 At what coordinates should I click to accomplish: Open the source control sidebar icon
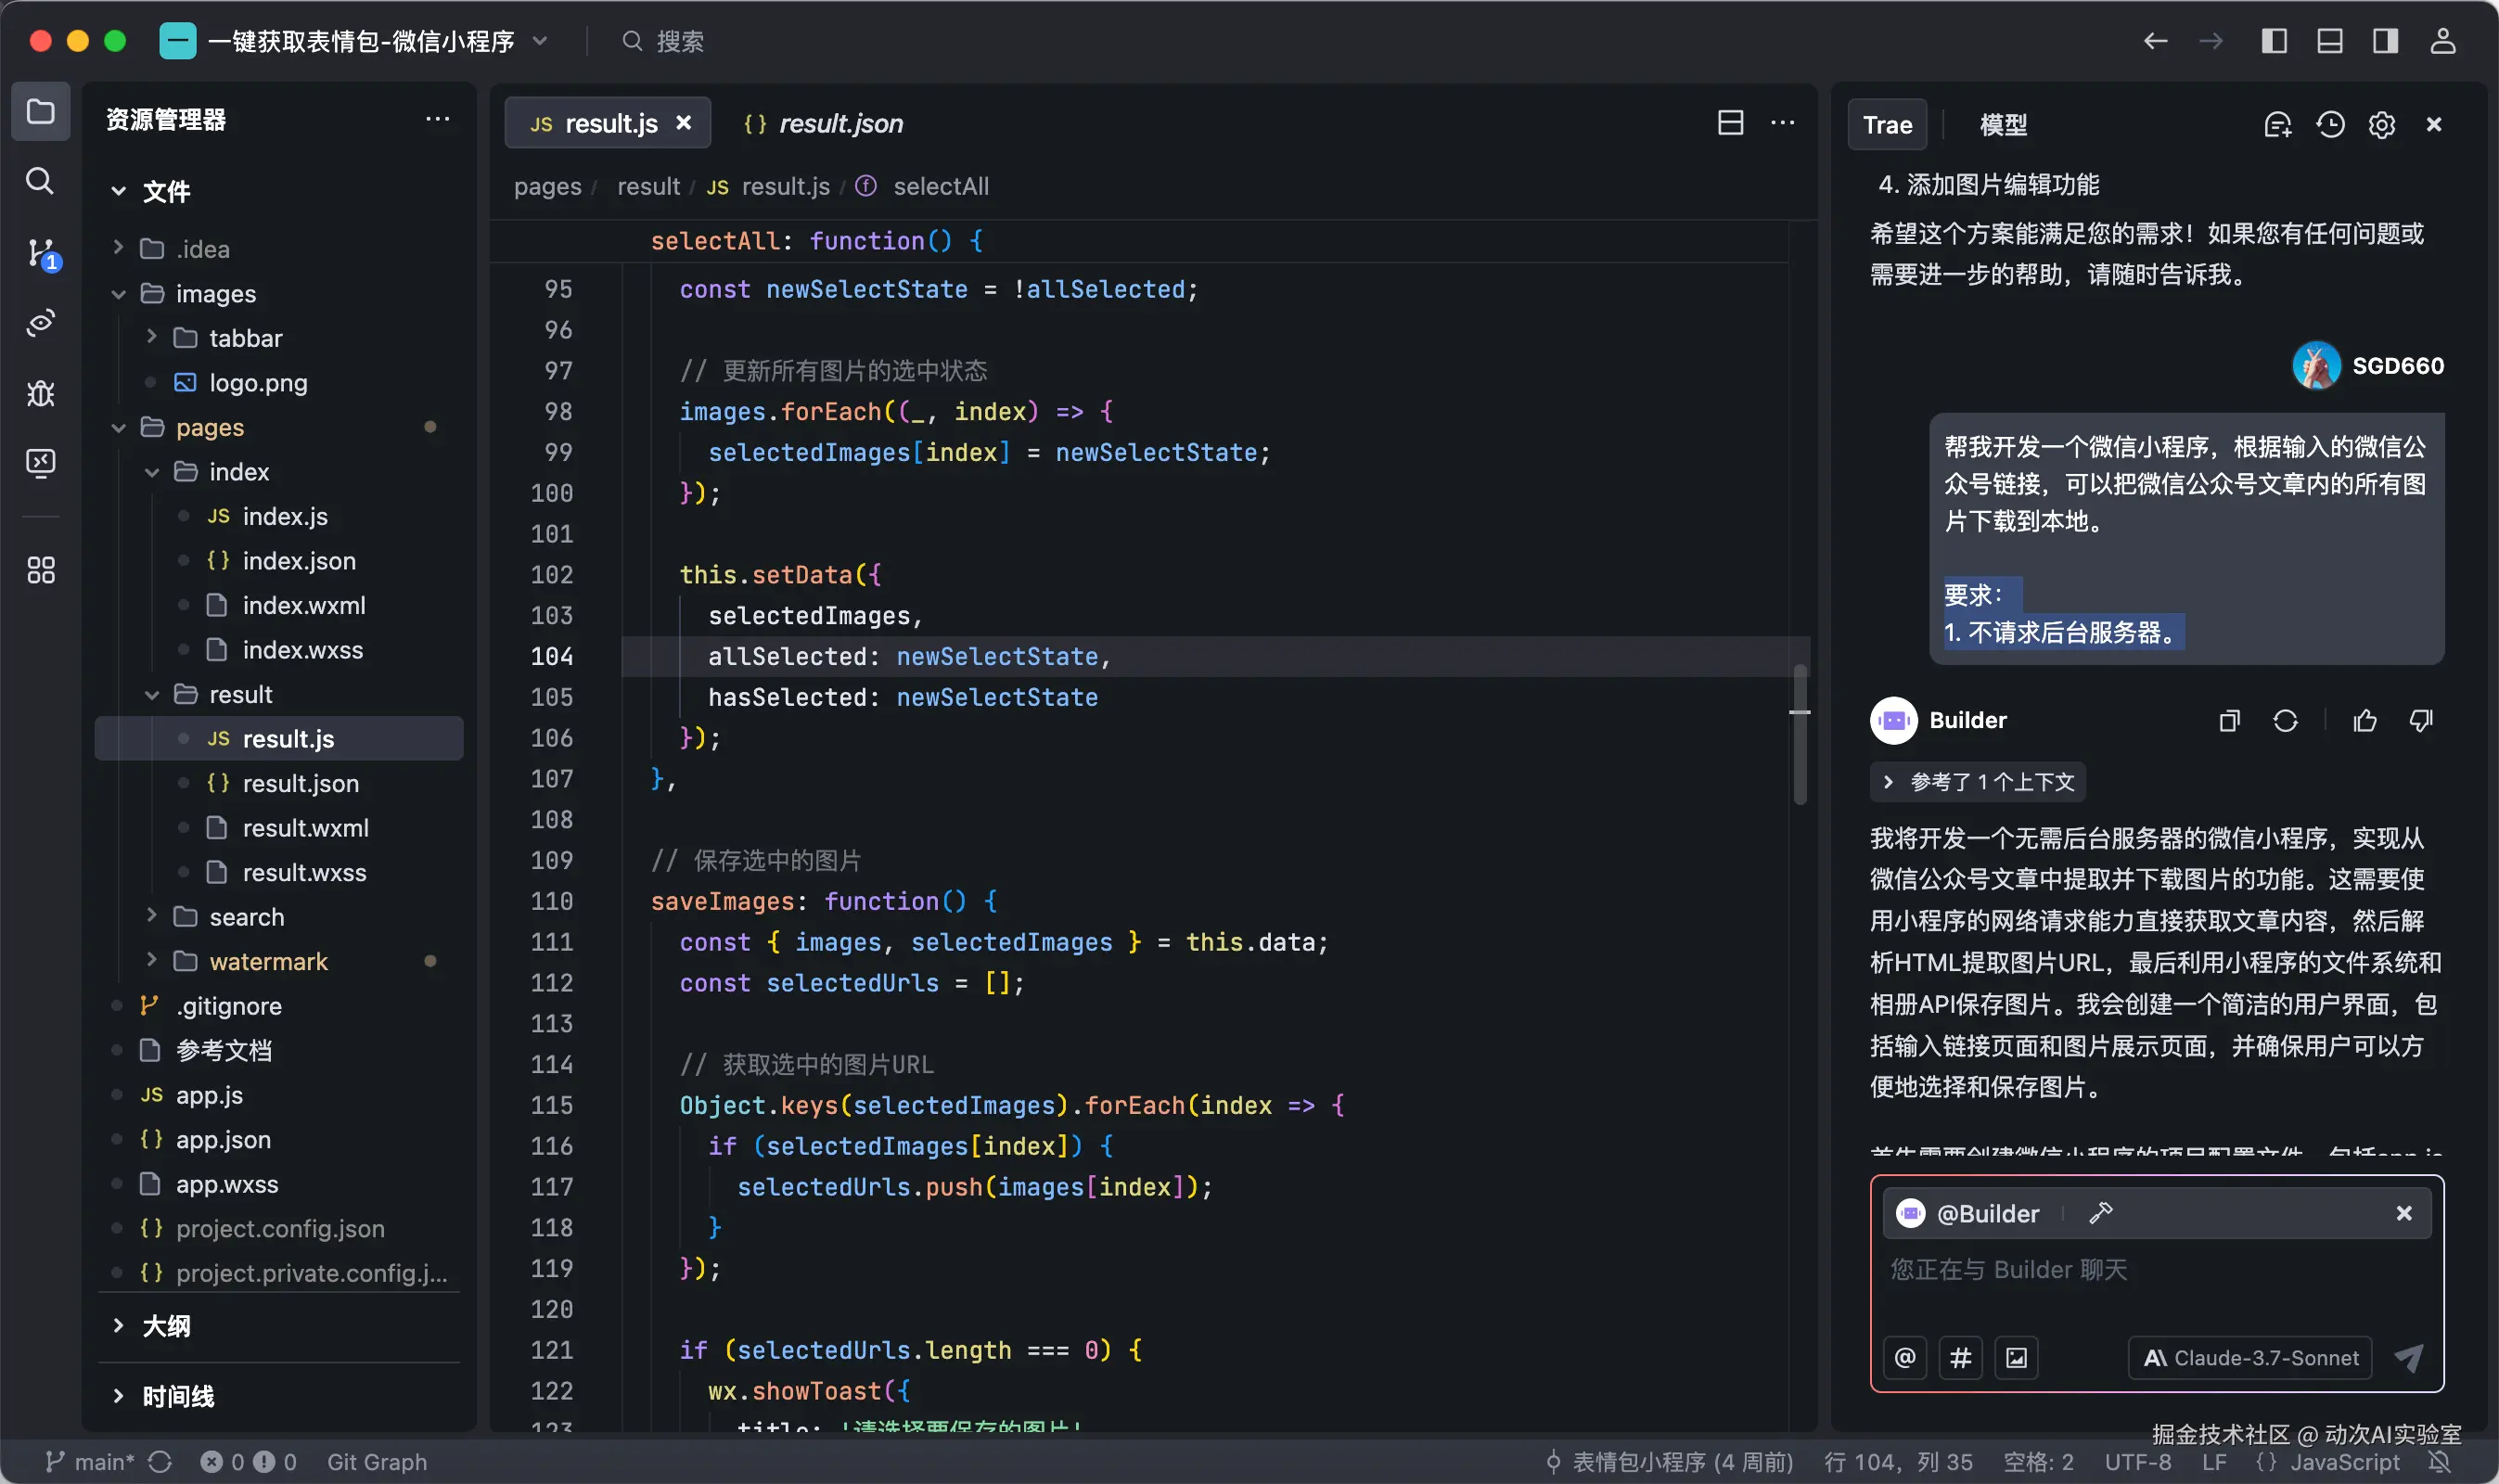point(41,252)
